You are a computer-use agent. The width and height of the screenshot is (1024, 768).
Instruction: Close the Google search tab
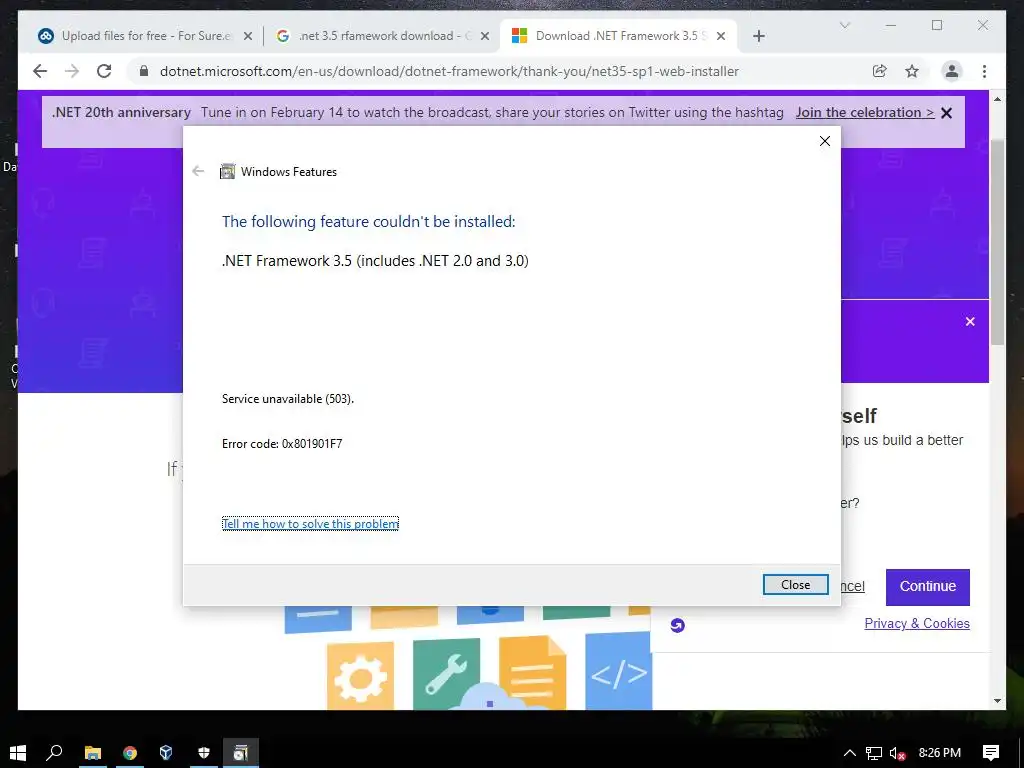point(485,36)
